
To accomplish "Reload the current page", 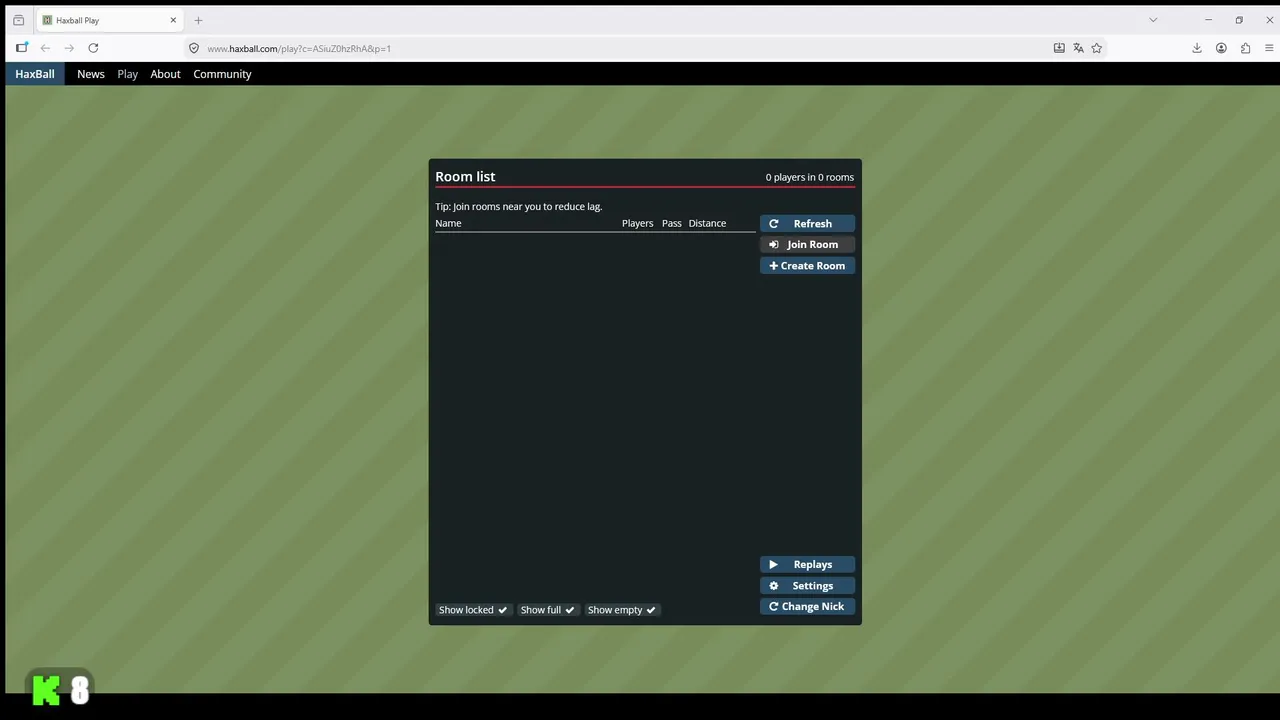I will coord(93,48).
